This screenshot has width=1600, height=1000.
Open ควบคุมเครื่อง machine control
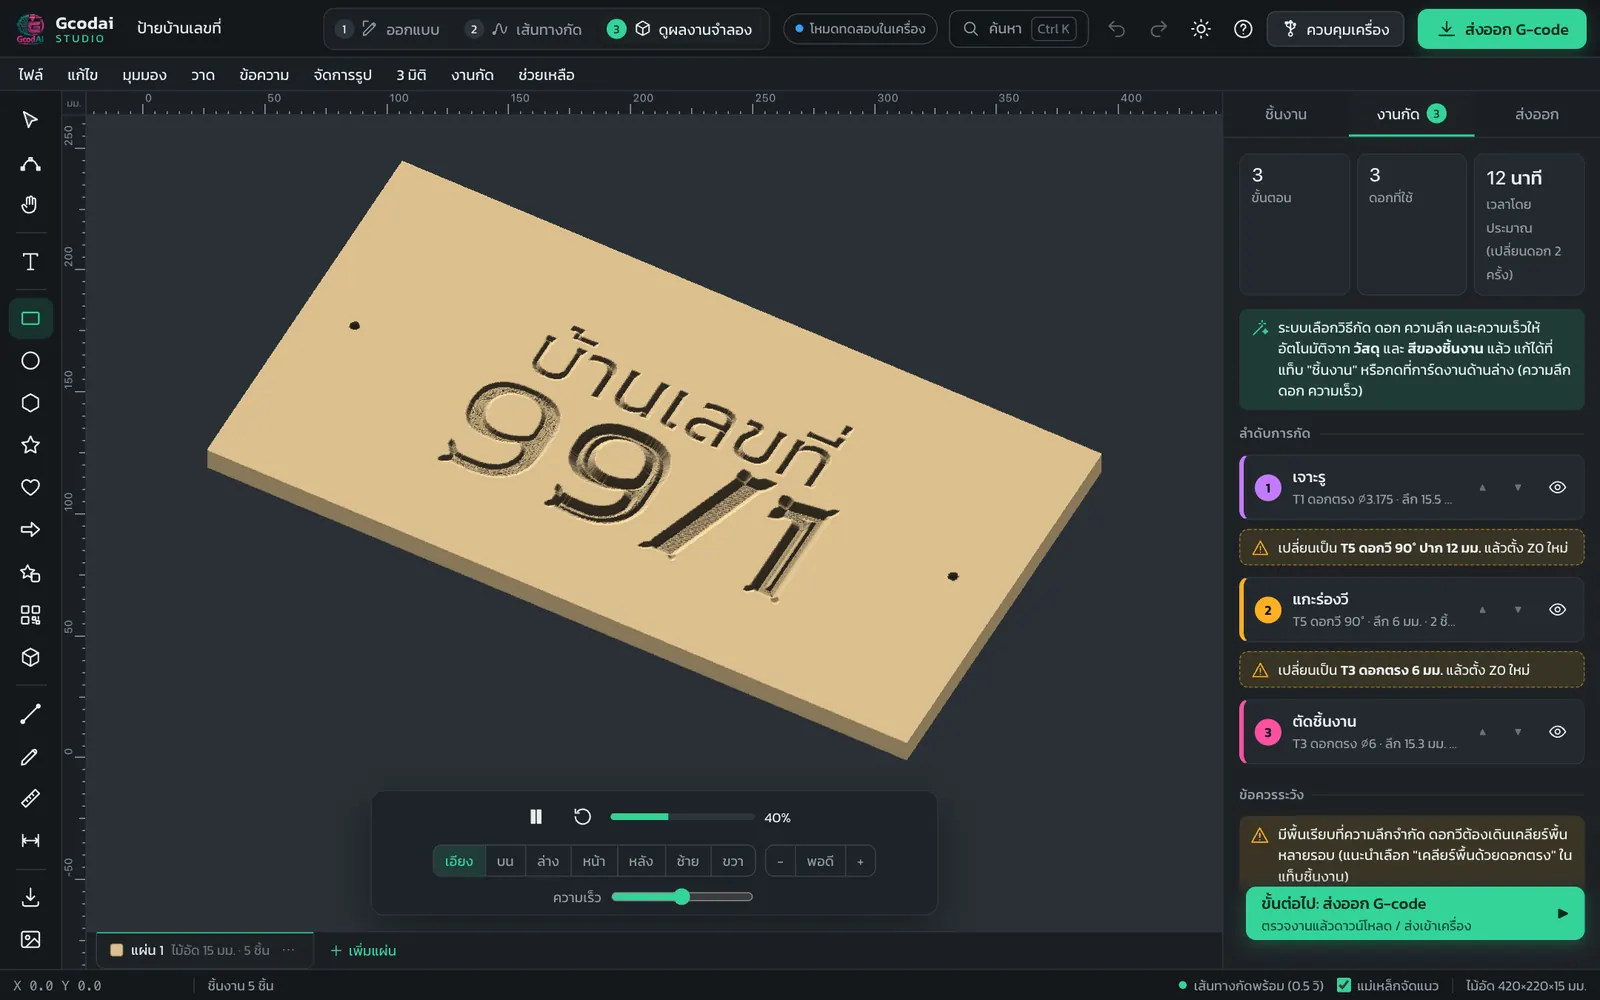coord(1335,29)
